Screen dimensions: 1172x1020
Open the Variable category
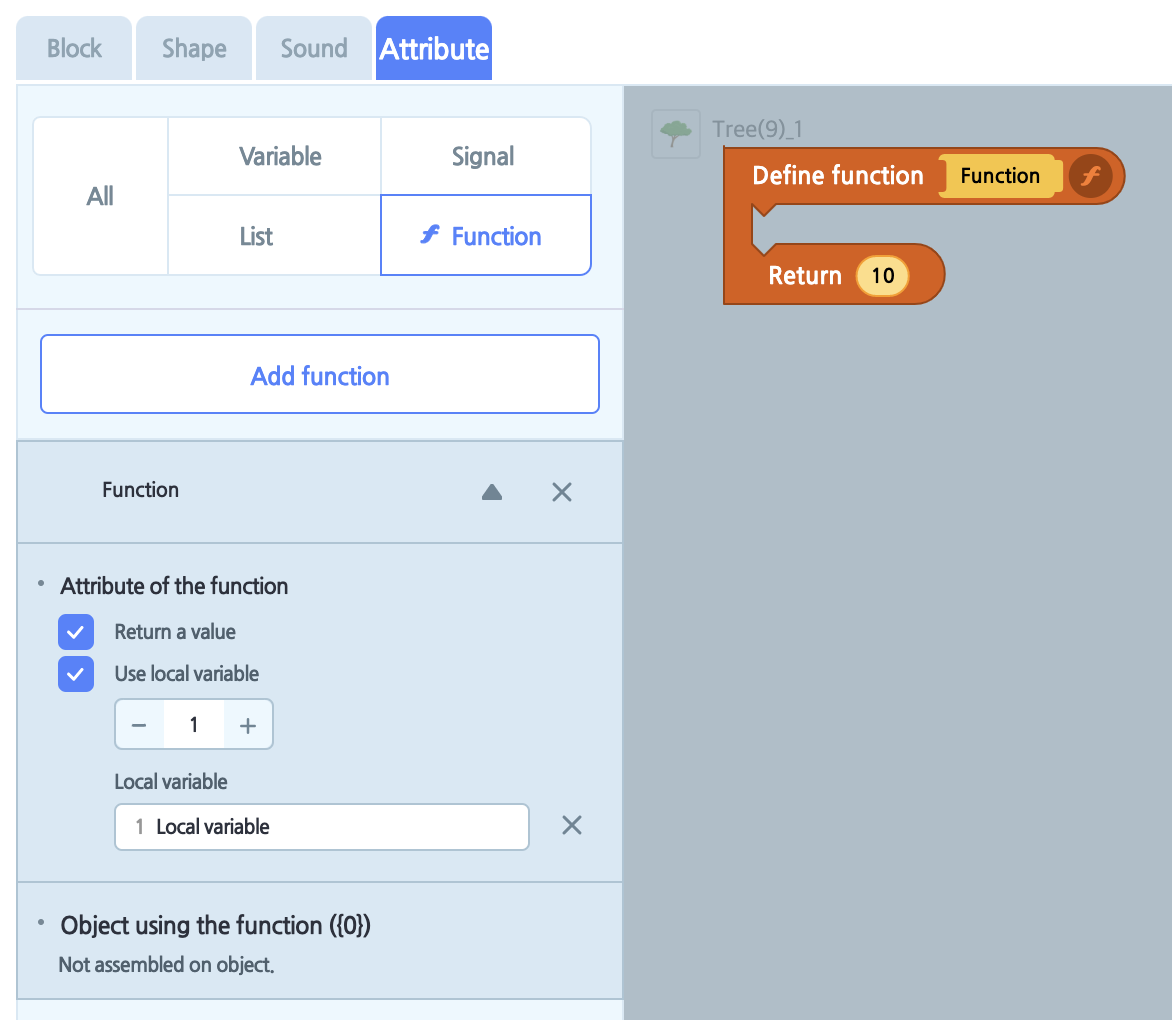point(281,156)
